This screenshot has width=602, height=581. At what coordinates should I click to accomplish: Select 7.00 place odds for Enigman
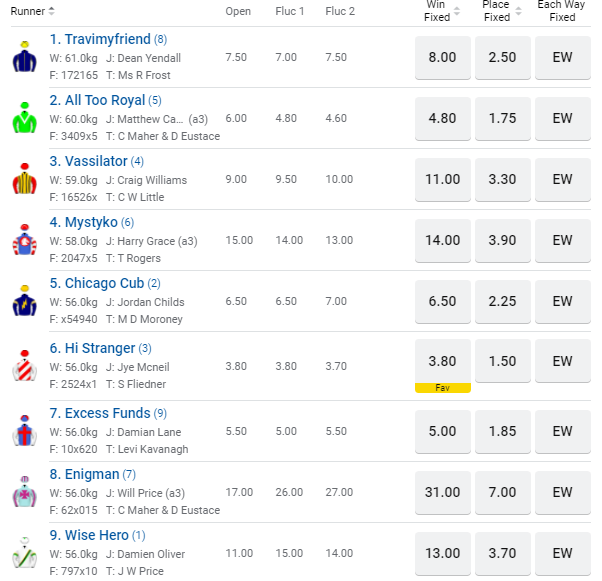[x=502, y=492]
